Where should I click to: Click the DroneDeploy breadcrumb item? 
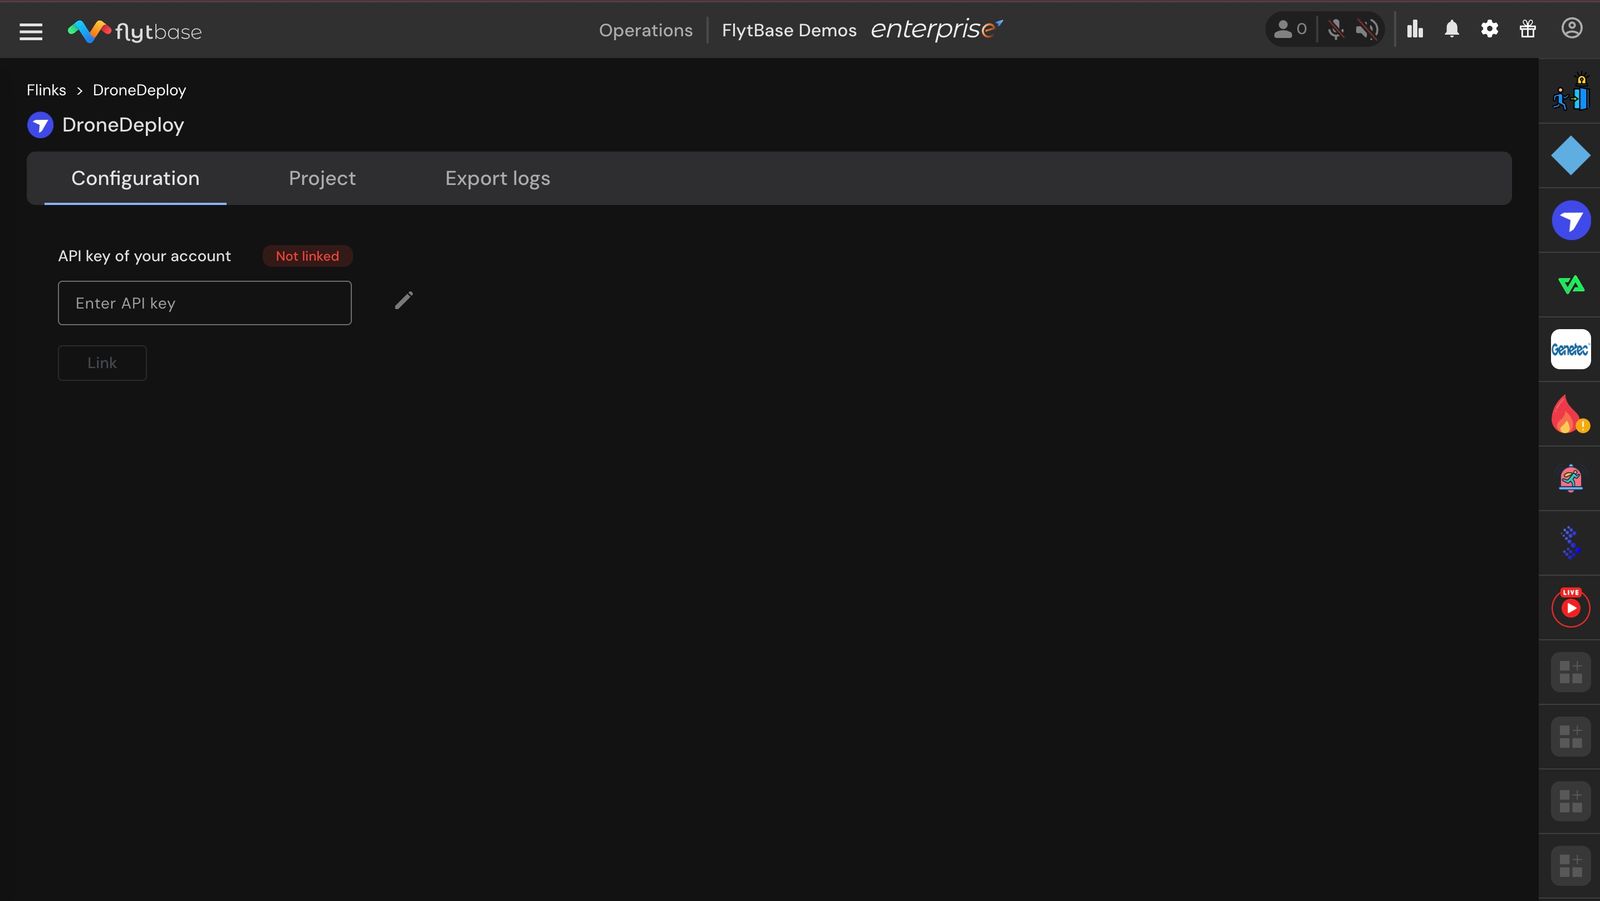coord(139,90)
